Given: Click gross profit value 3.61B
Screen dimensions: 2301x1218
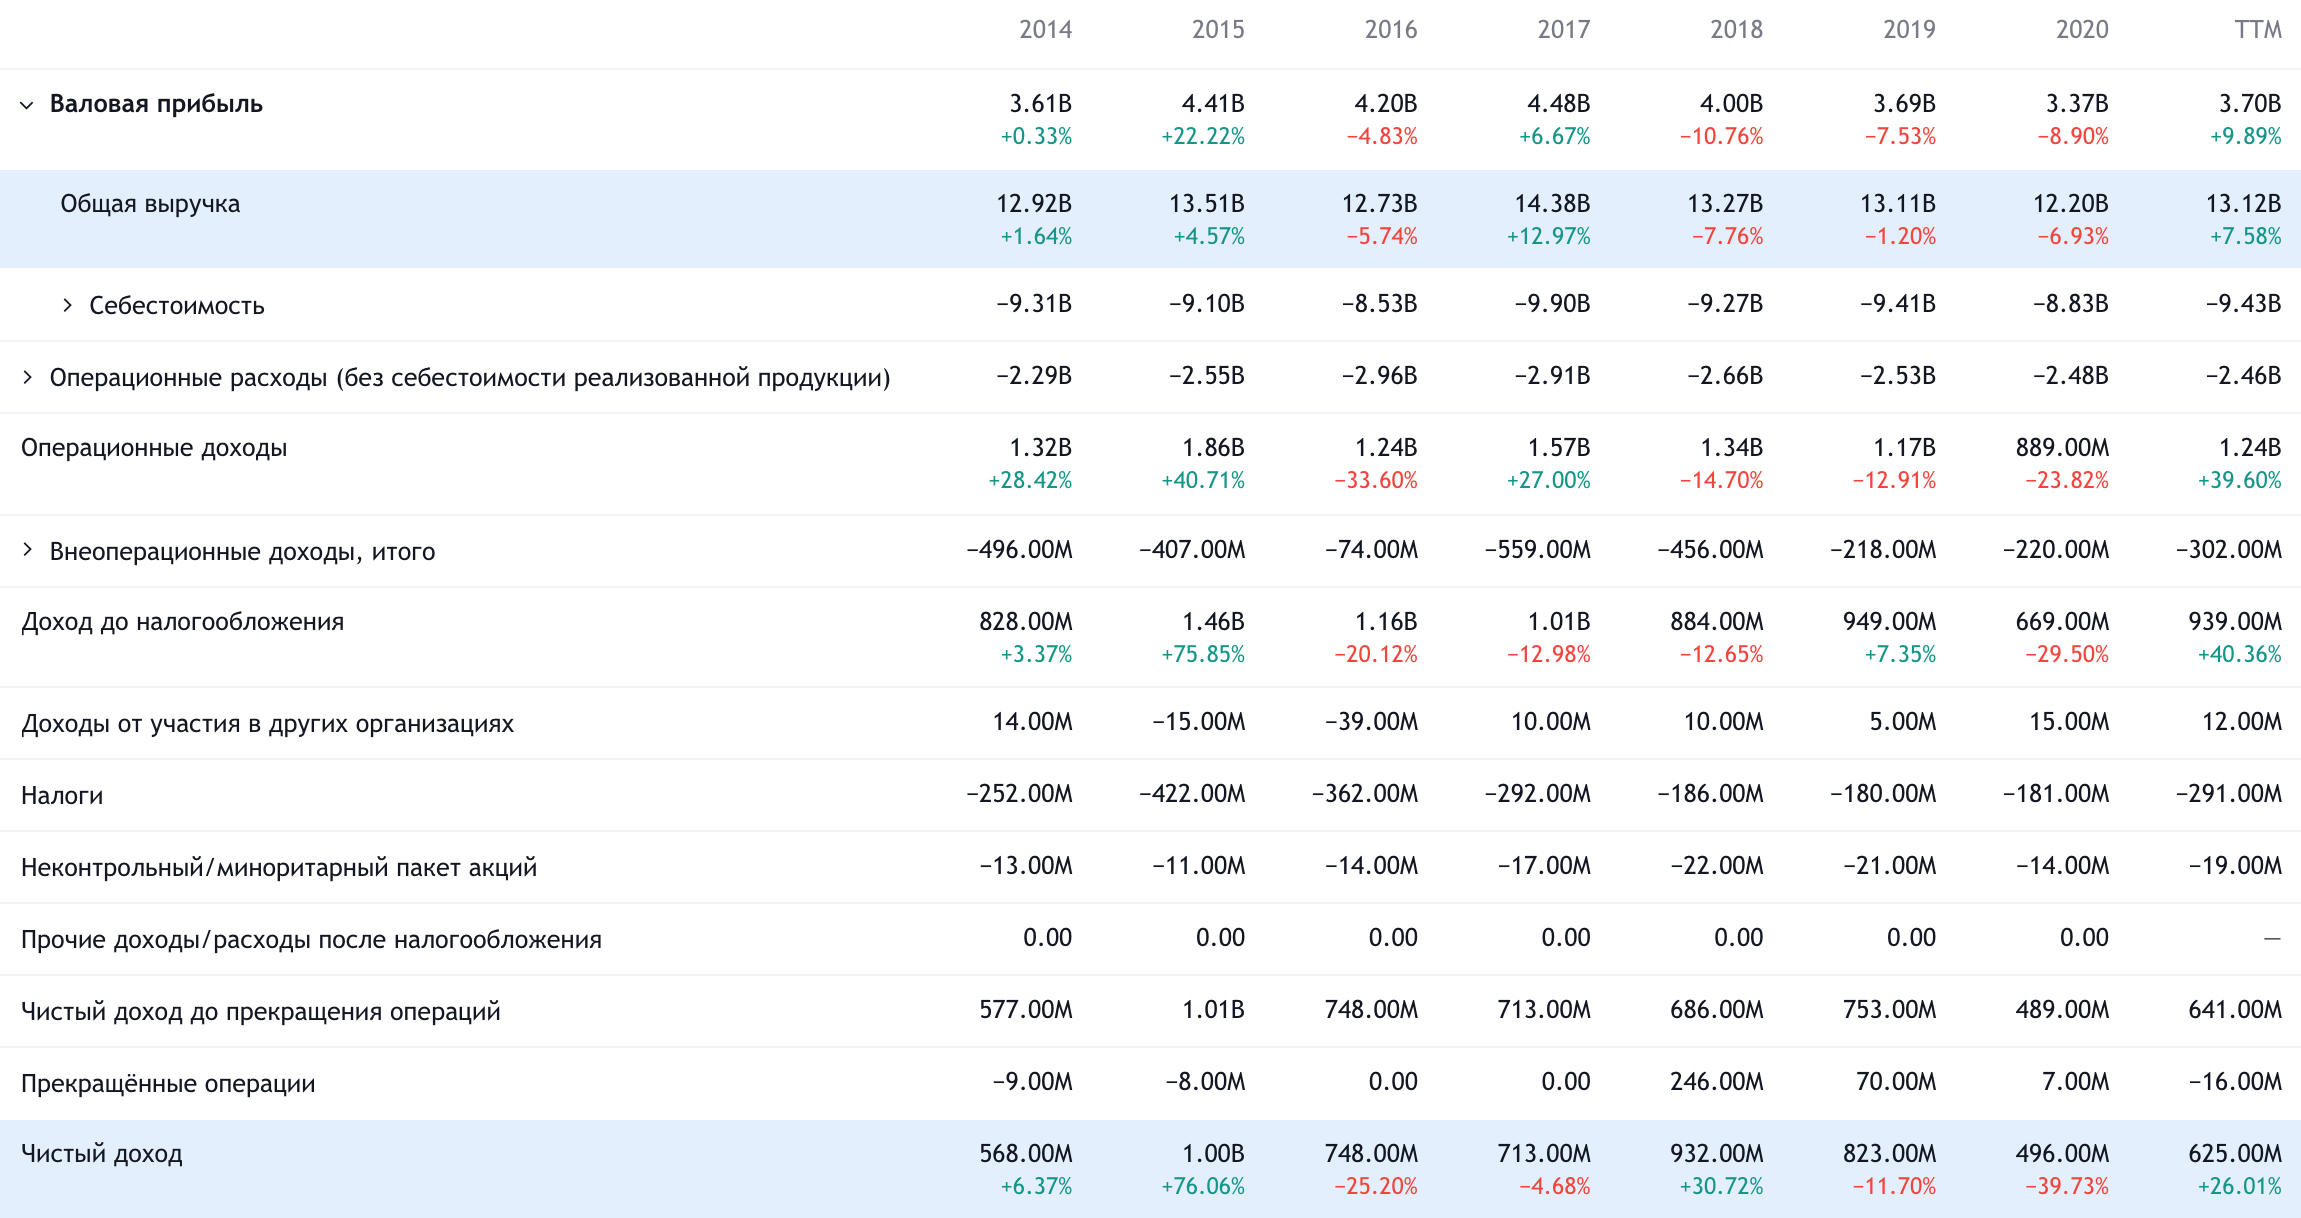Looking at the screenshot, I should pyautogui.click(x=1041, y=104).
